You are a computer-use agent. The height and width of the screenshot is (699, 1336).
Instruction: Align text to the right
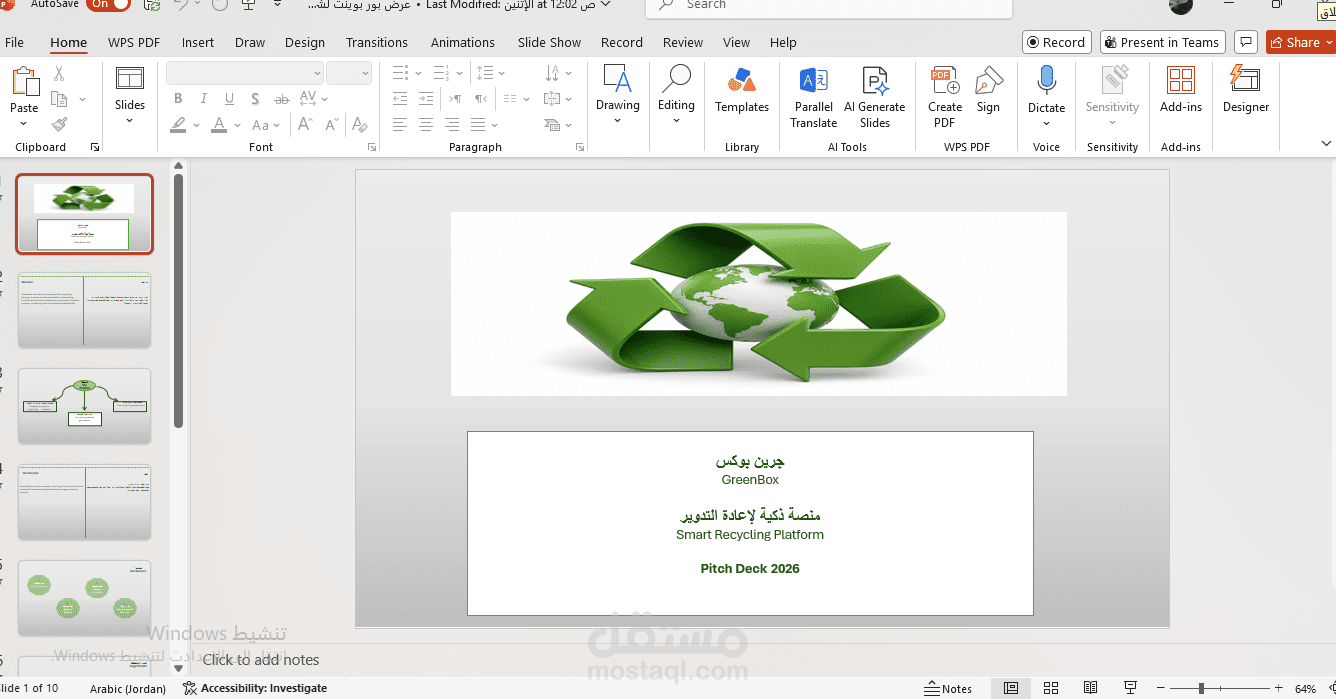452,125
